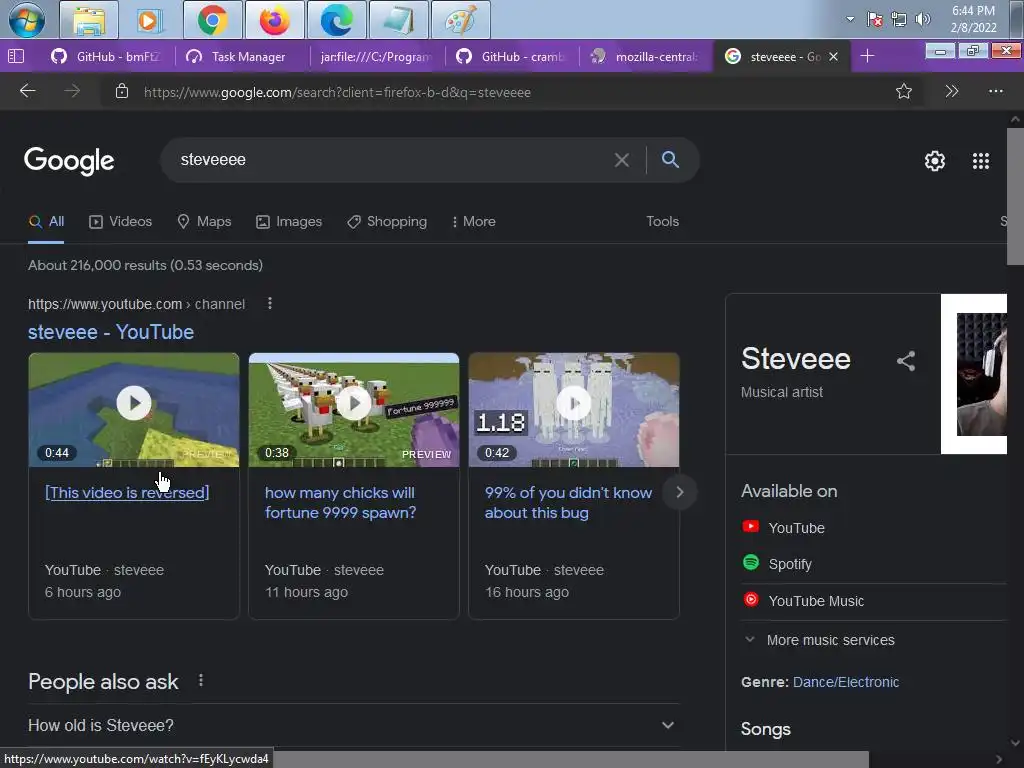Switch to the GitHub - bmFtZ tab
This screenshot has height=768, width=1024.
point(106,57)
